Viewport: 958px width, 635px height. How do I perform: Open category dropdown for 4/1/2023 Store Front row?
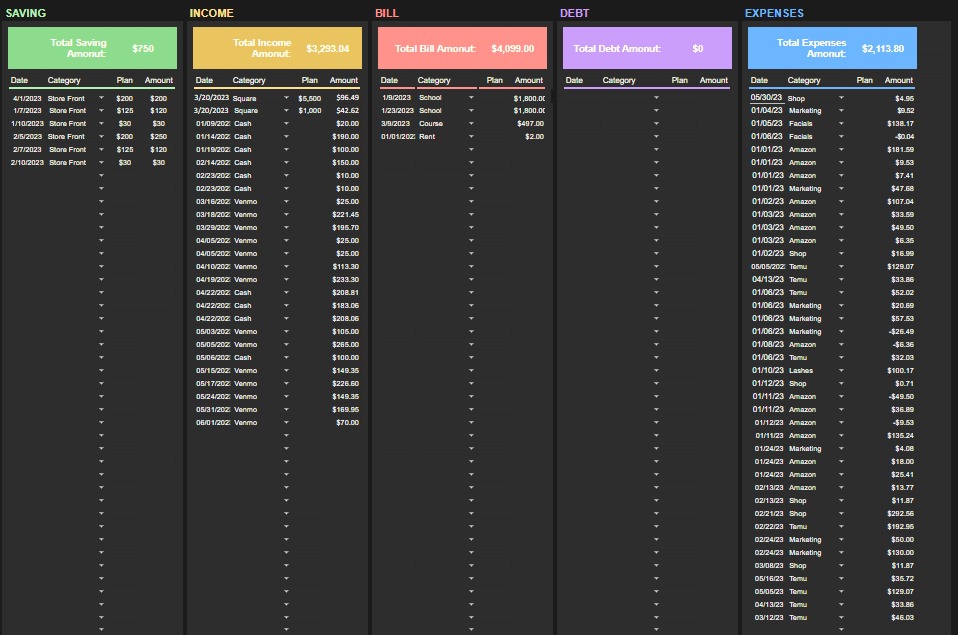click(101, 98)
